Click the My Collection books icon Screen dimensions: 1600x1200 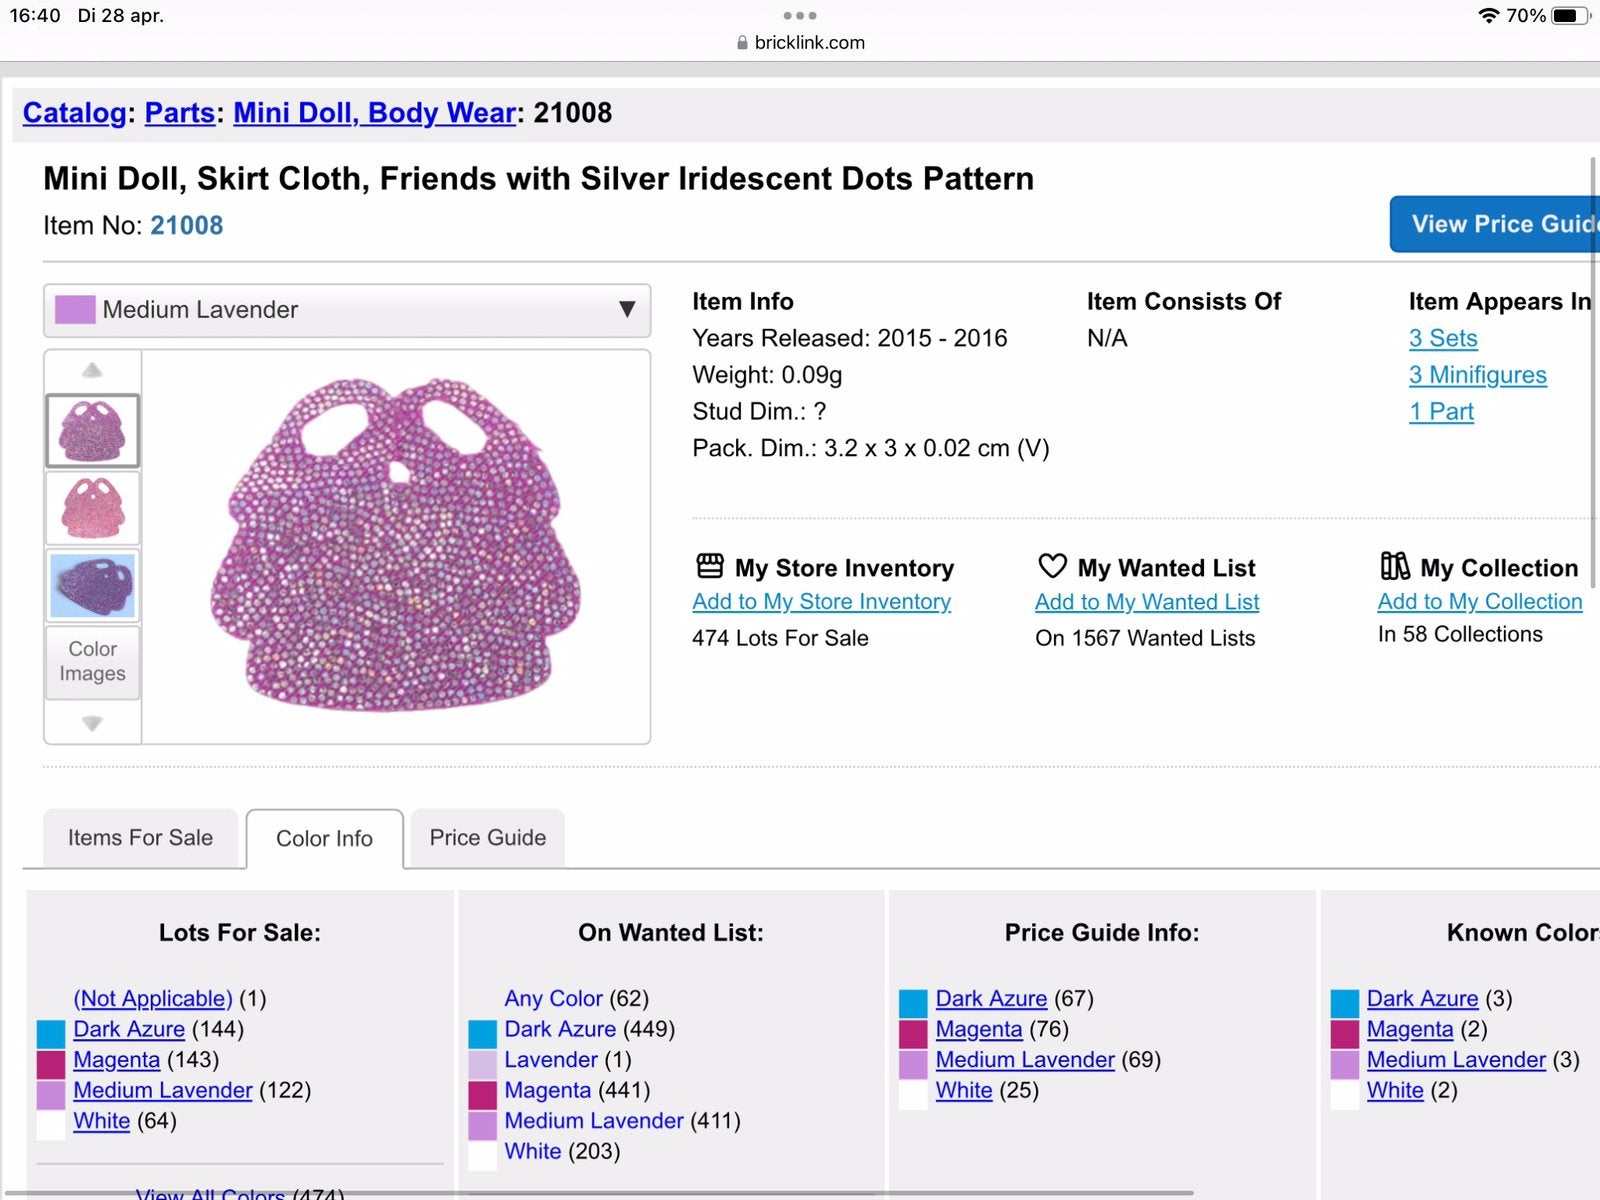tap(1395, 566)
